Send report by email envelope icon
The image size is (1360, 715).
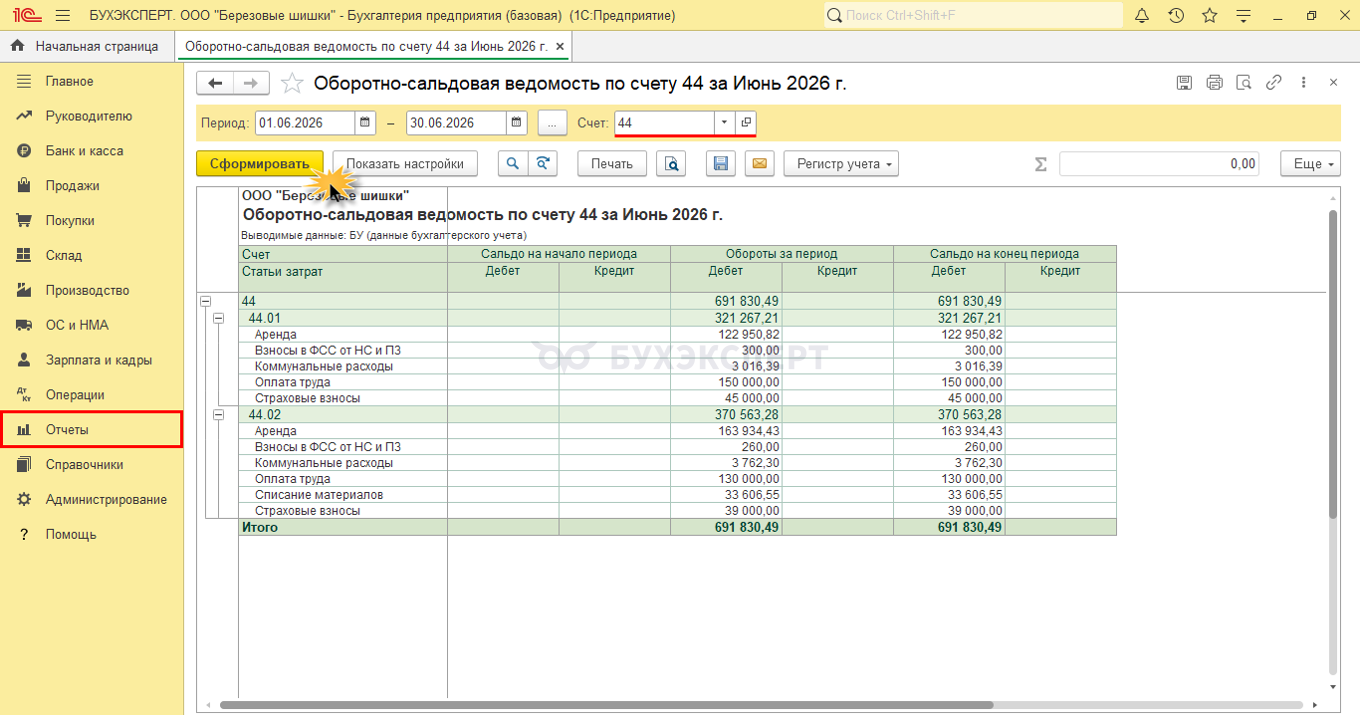pos(759,164)
